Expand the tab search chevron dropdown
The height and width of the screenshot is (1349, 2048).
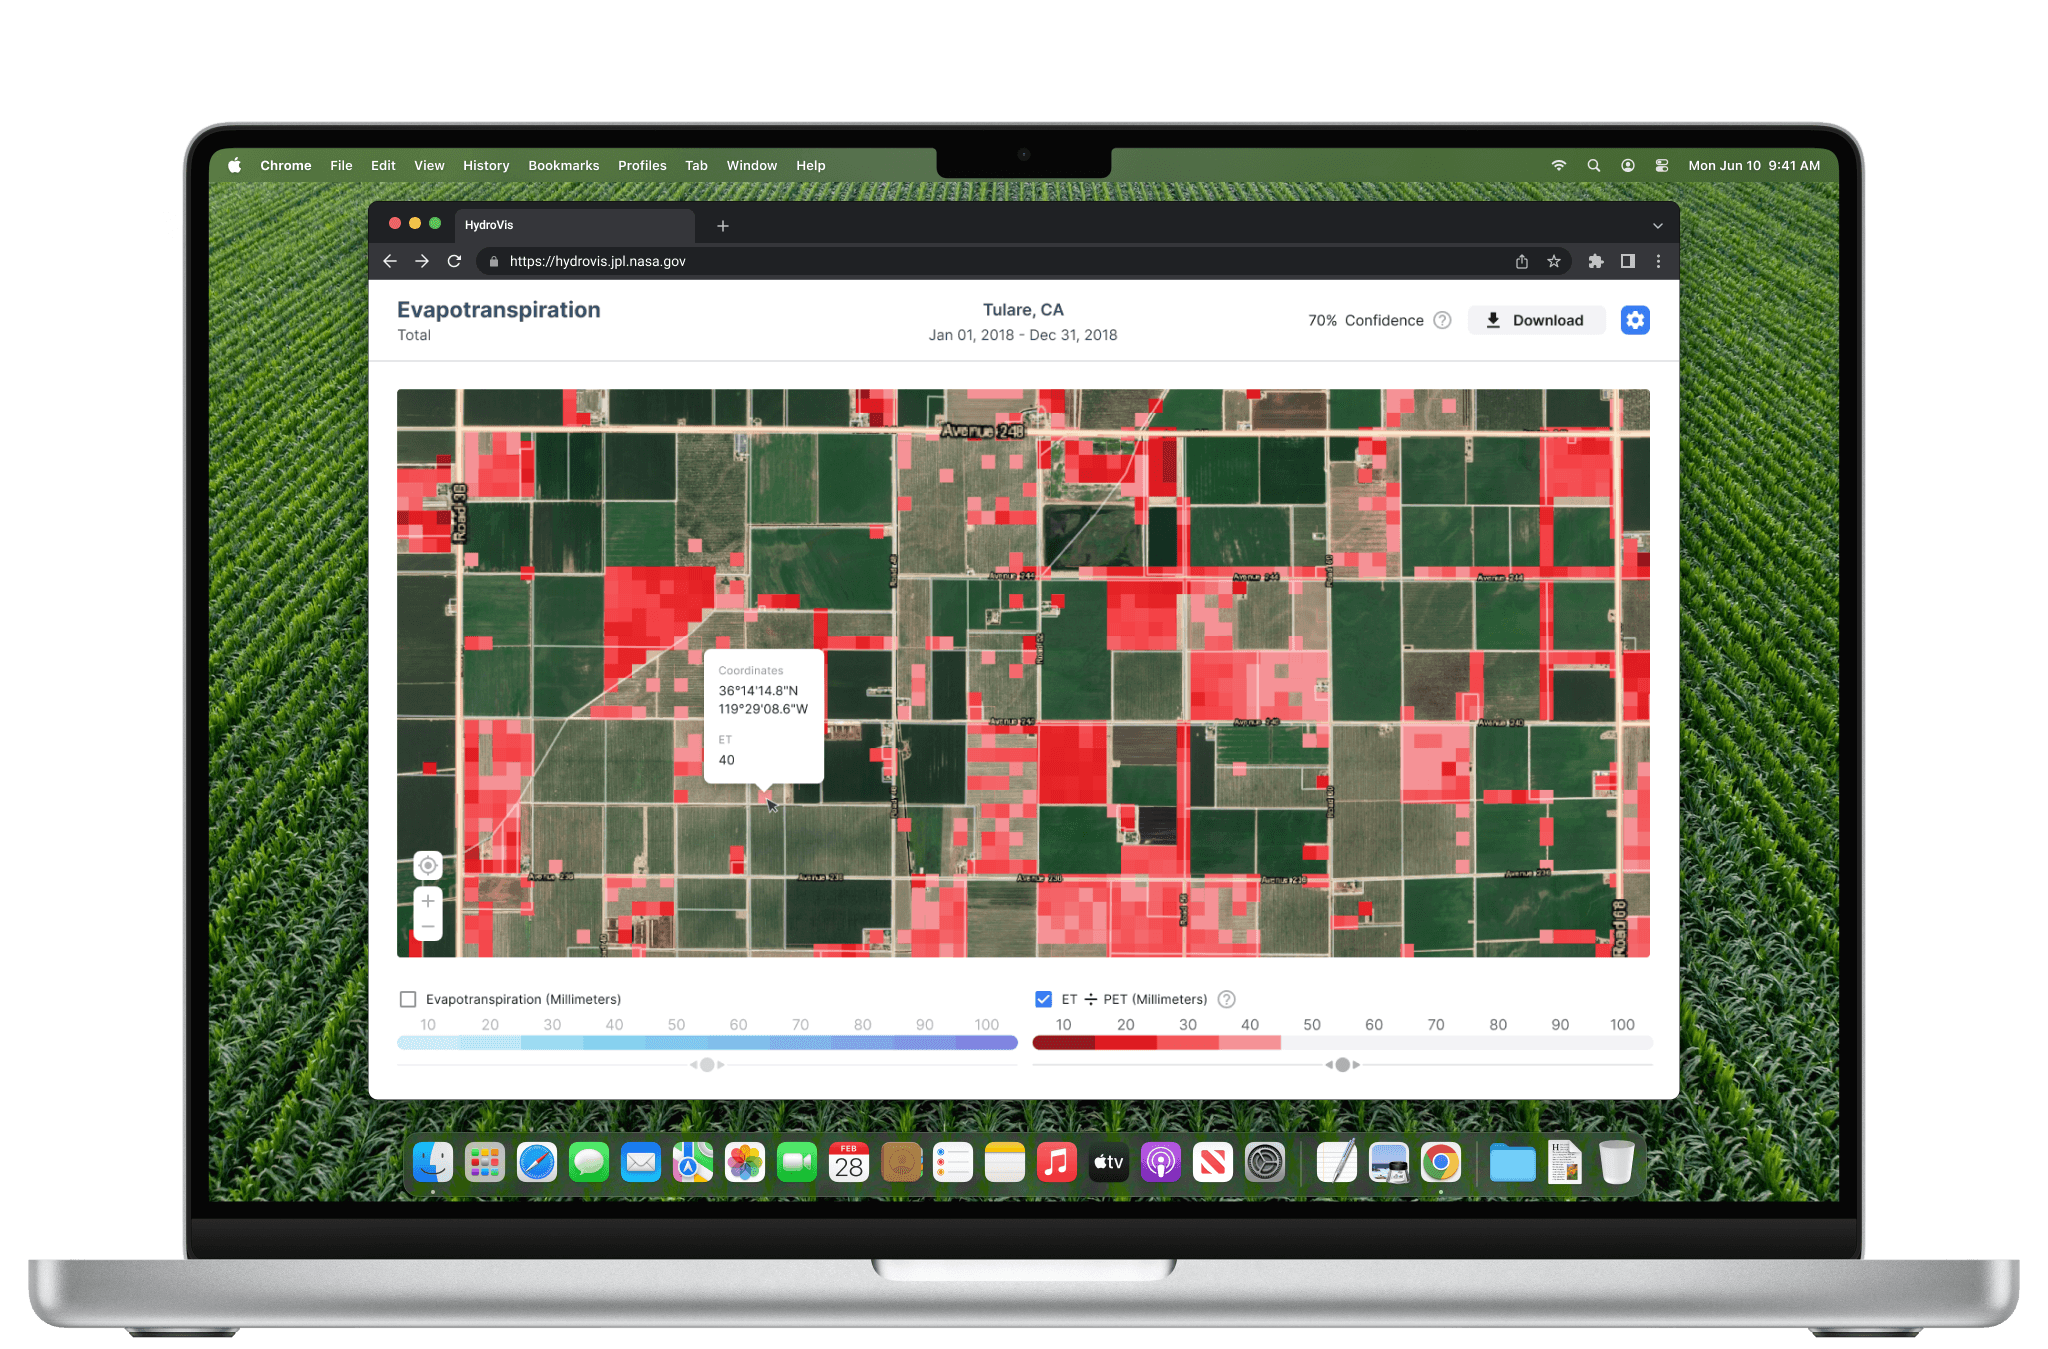[x=1657, y=225]
